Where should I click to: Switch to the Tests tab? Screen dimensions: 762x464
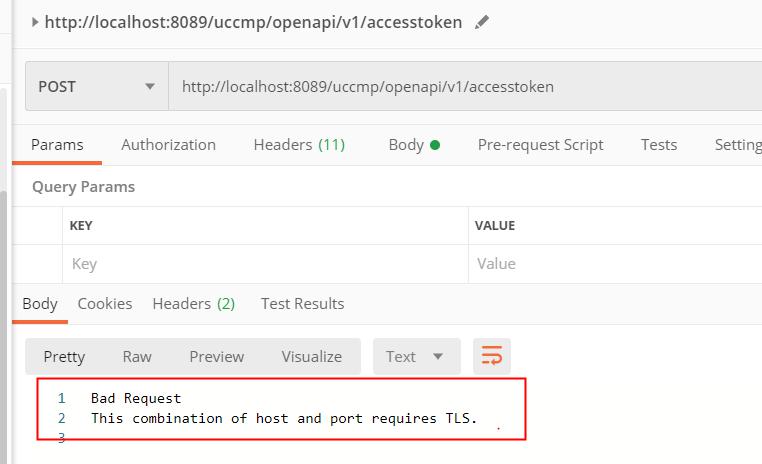click(658, 145)
